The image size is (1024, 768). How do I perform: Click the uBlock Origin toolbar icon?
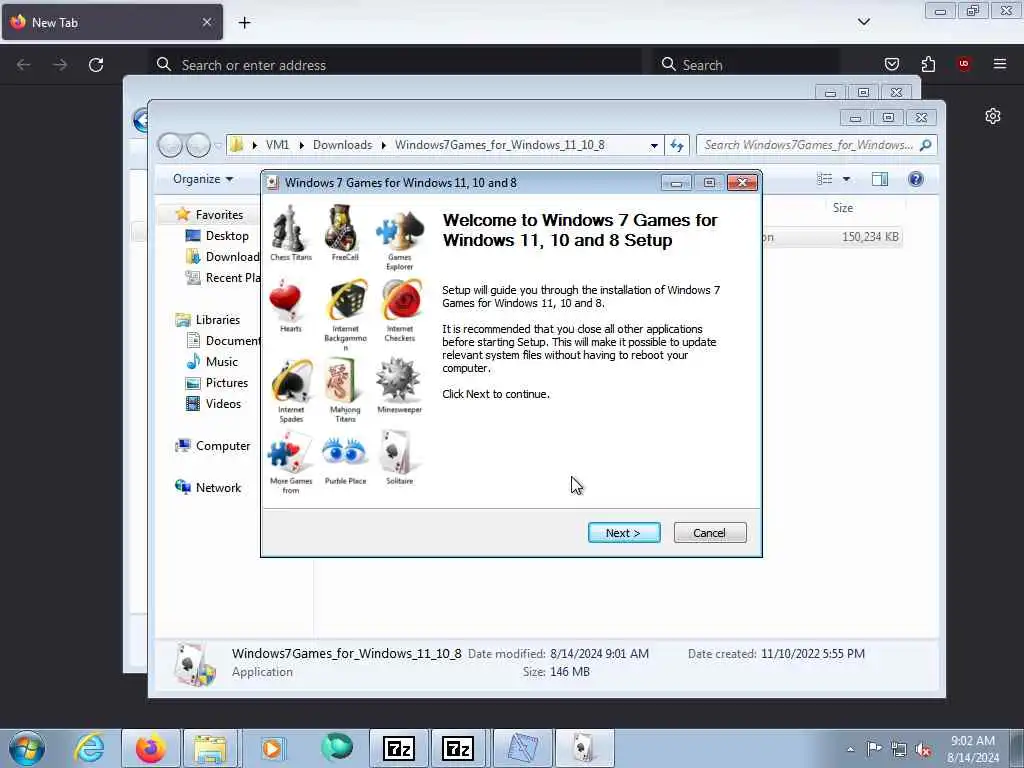[x=964, y=64]
